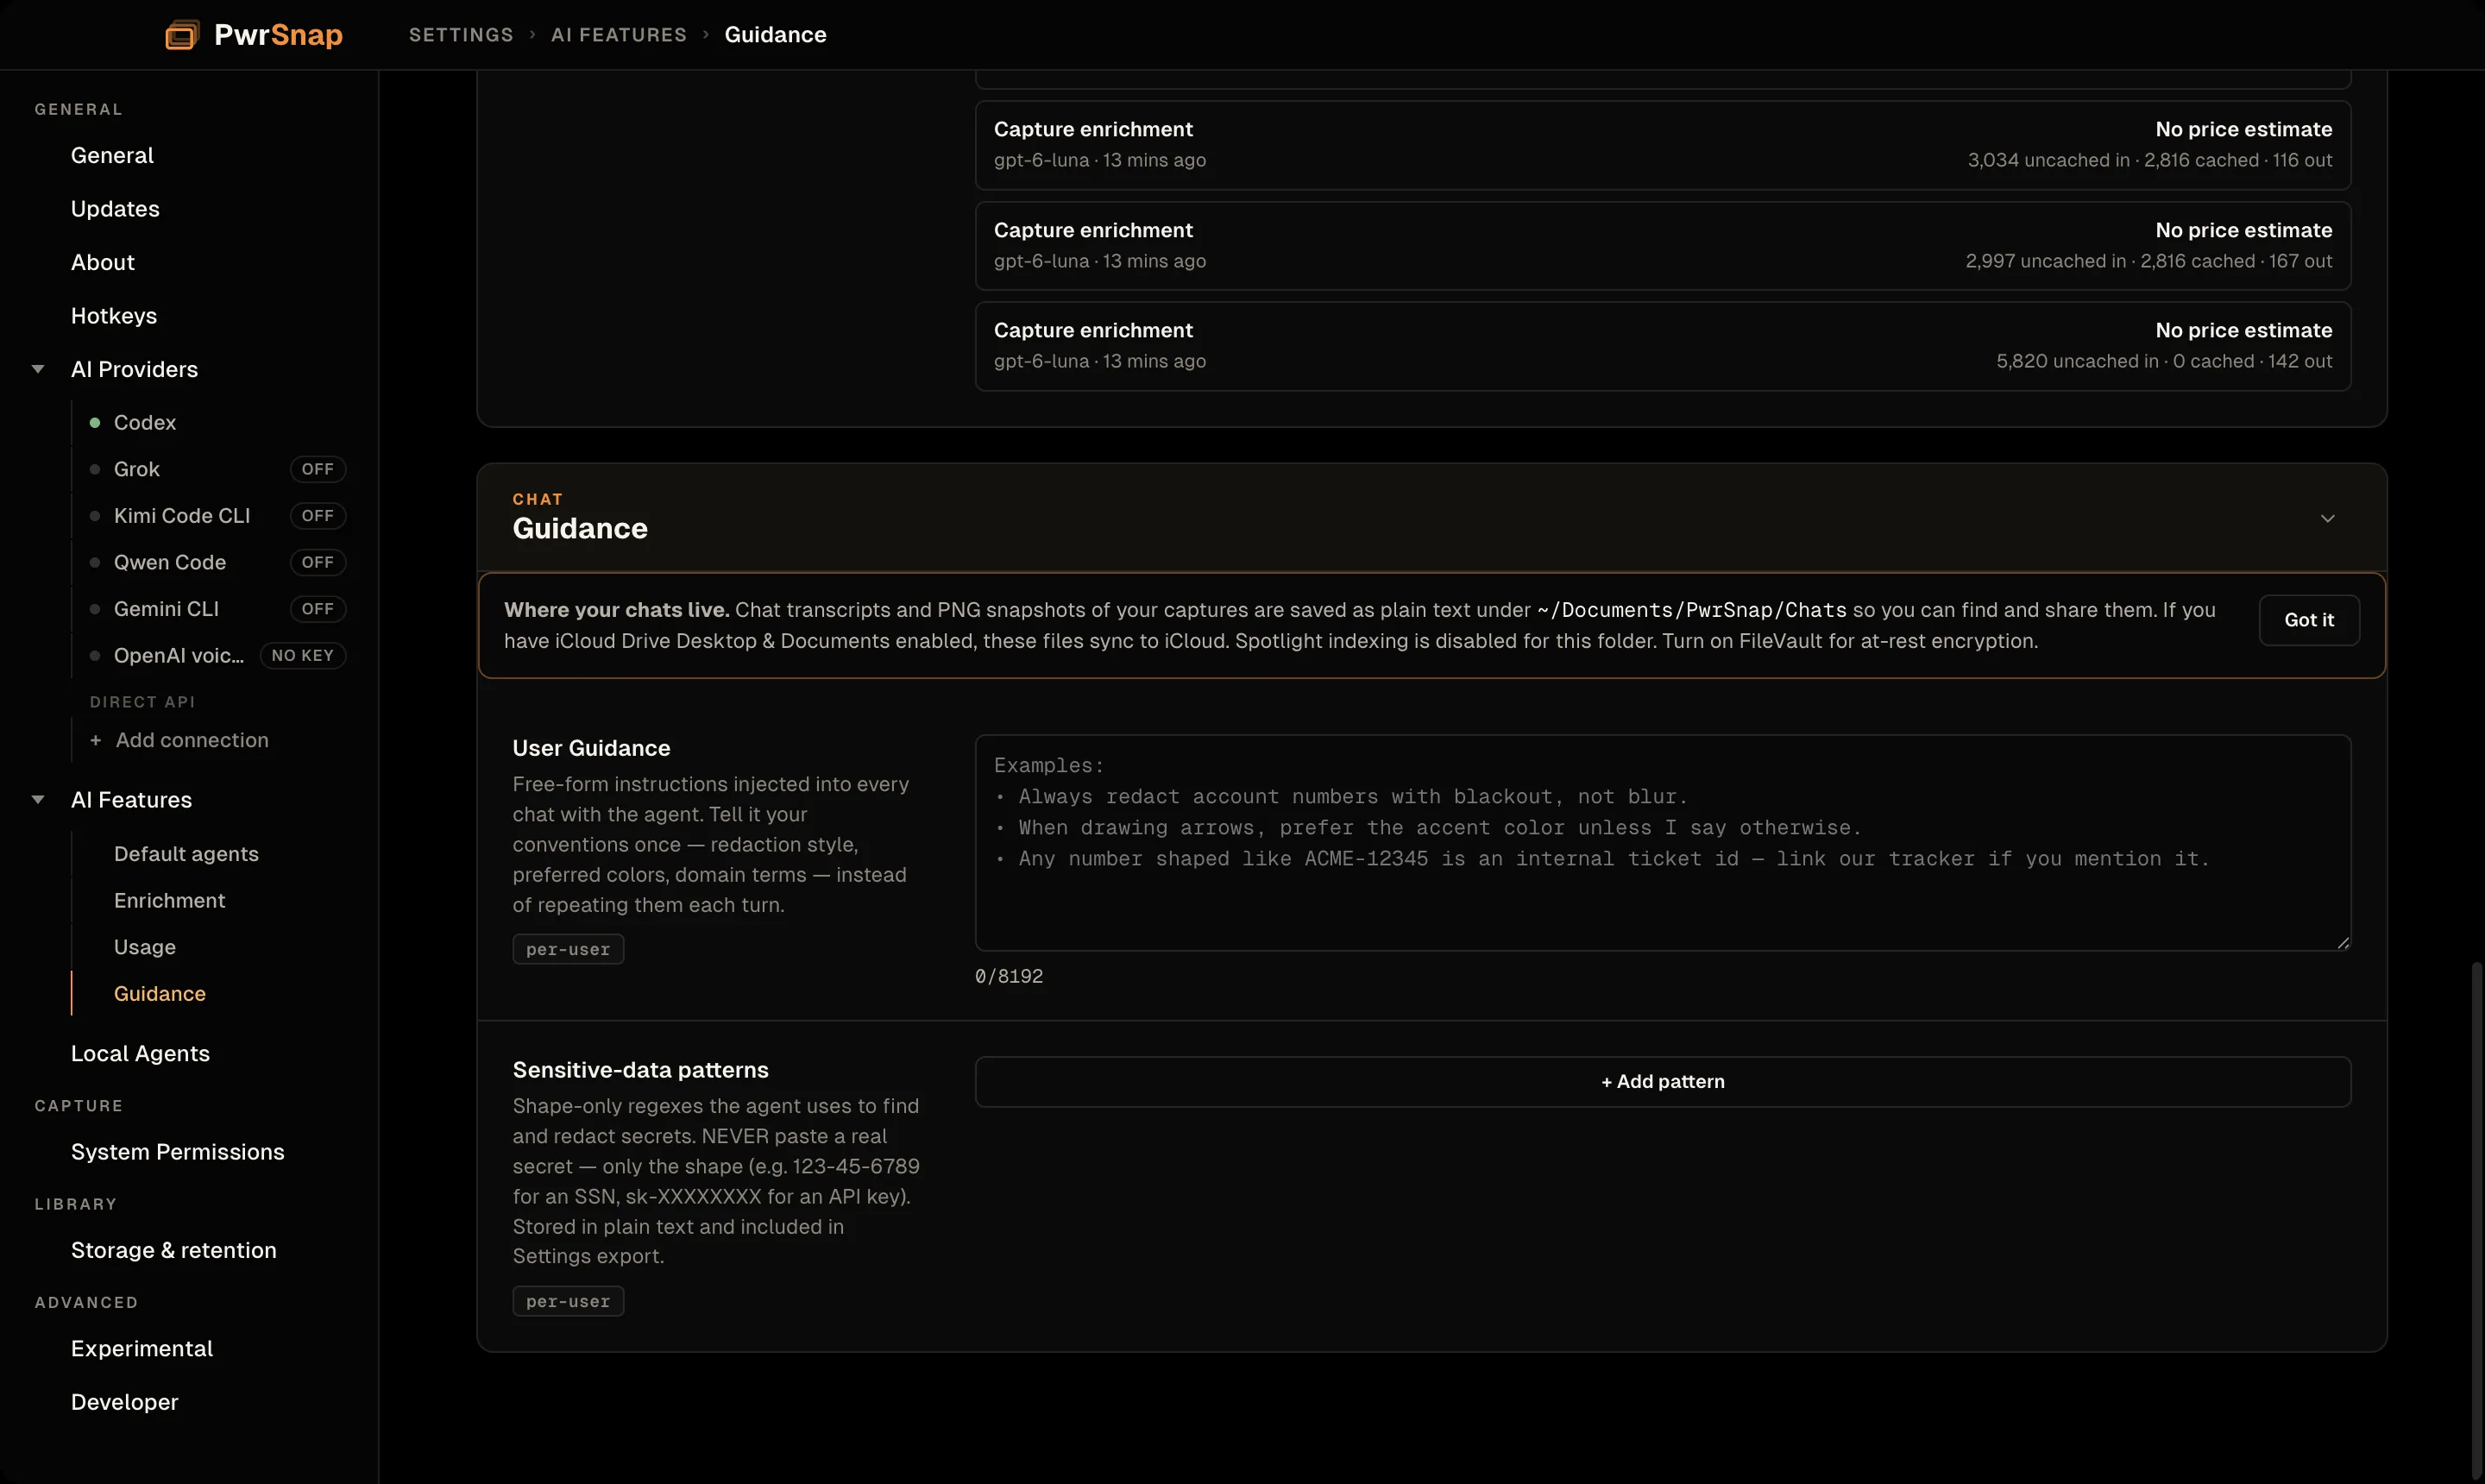Toggle the OFF badge for Gemini CLI

click(x=318, y=609)
